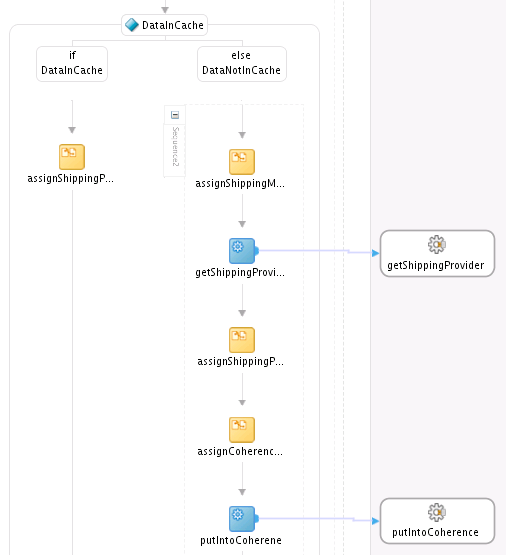Click the getShippingProvider partner link gear icon
This screenshot has height=555, width=506.
pos(437,244)
